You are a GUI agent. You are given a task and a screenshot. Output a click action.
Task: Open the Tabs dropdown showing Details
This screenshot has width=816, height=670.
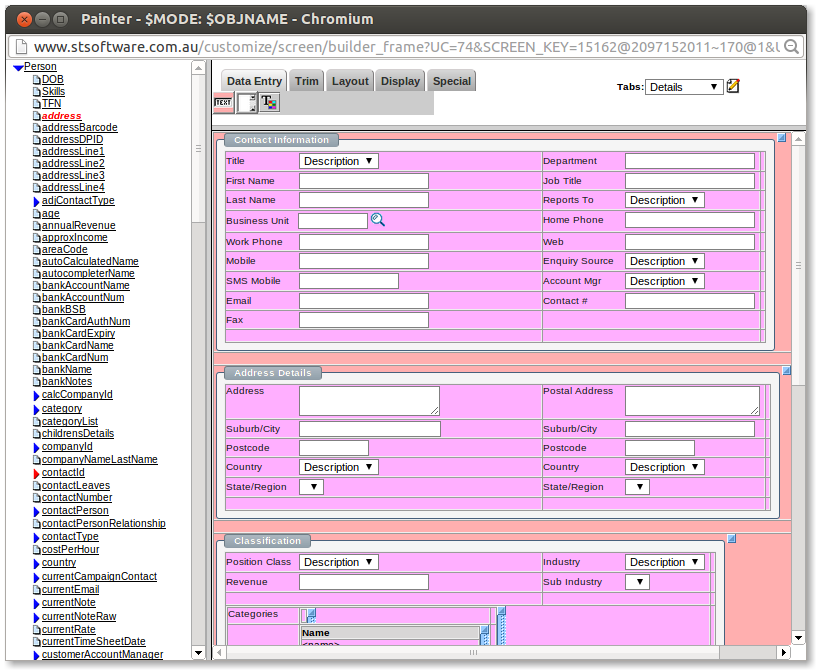click(x=684, y=87)
